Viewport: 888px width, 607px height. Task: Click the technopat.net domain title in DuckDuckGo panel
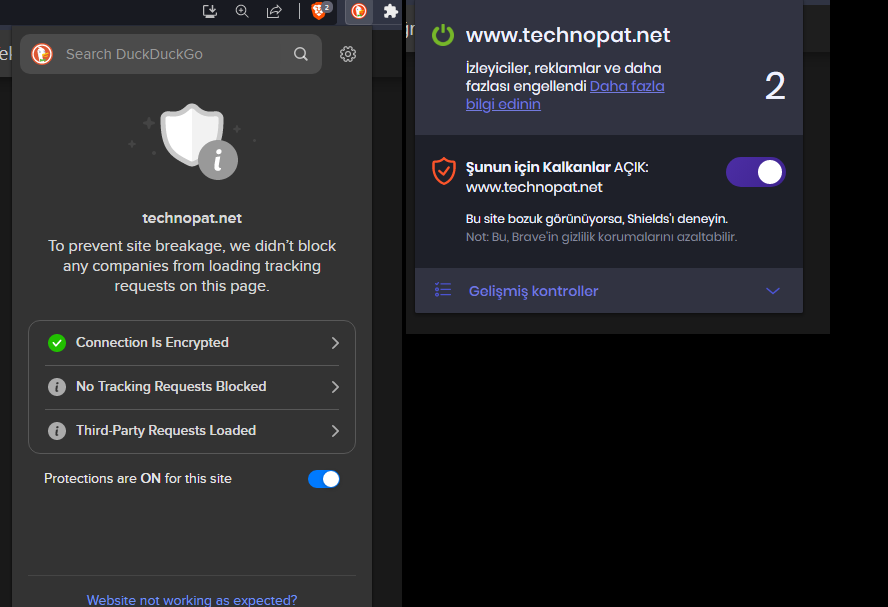point(192,218)
